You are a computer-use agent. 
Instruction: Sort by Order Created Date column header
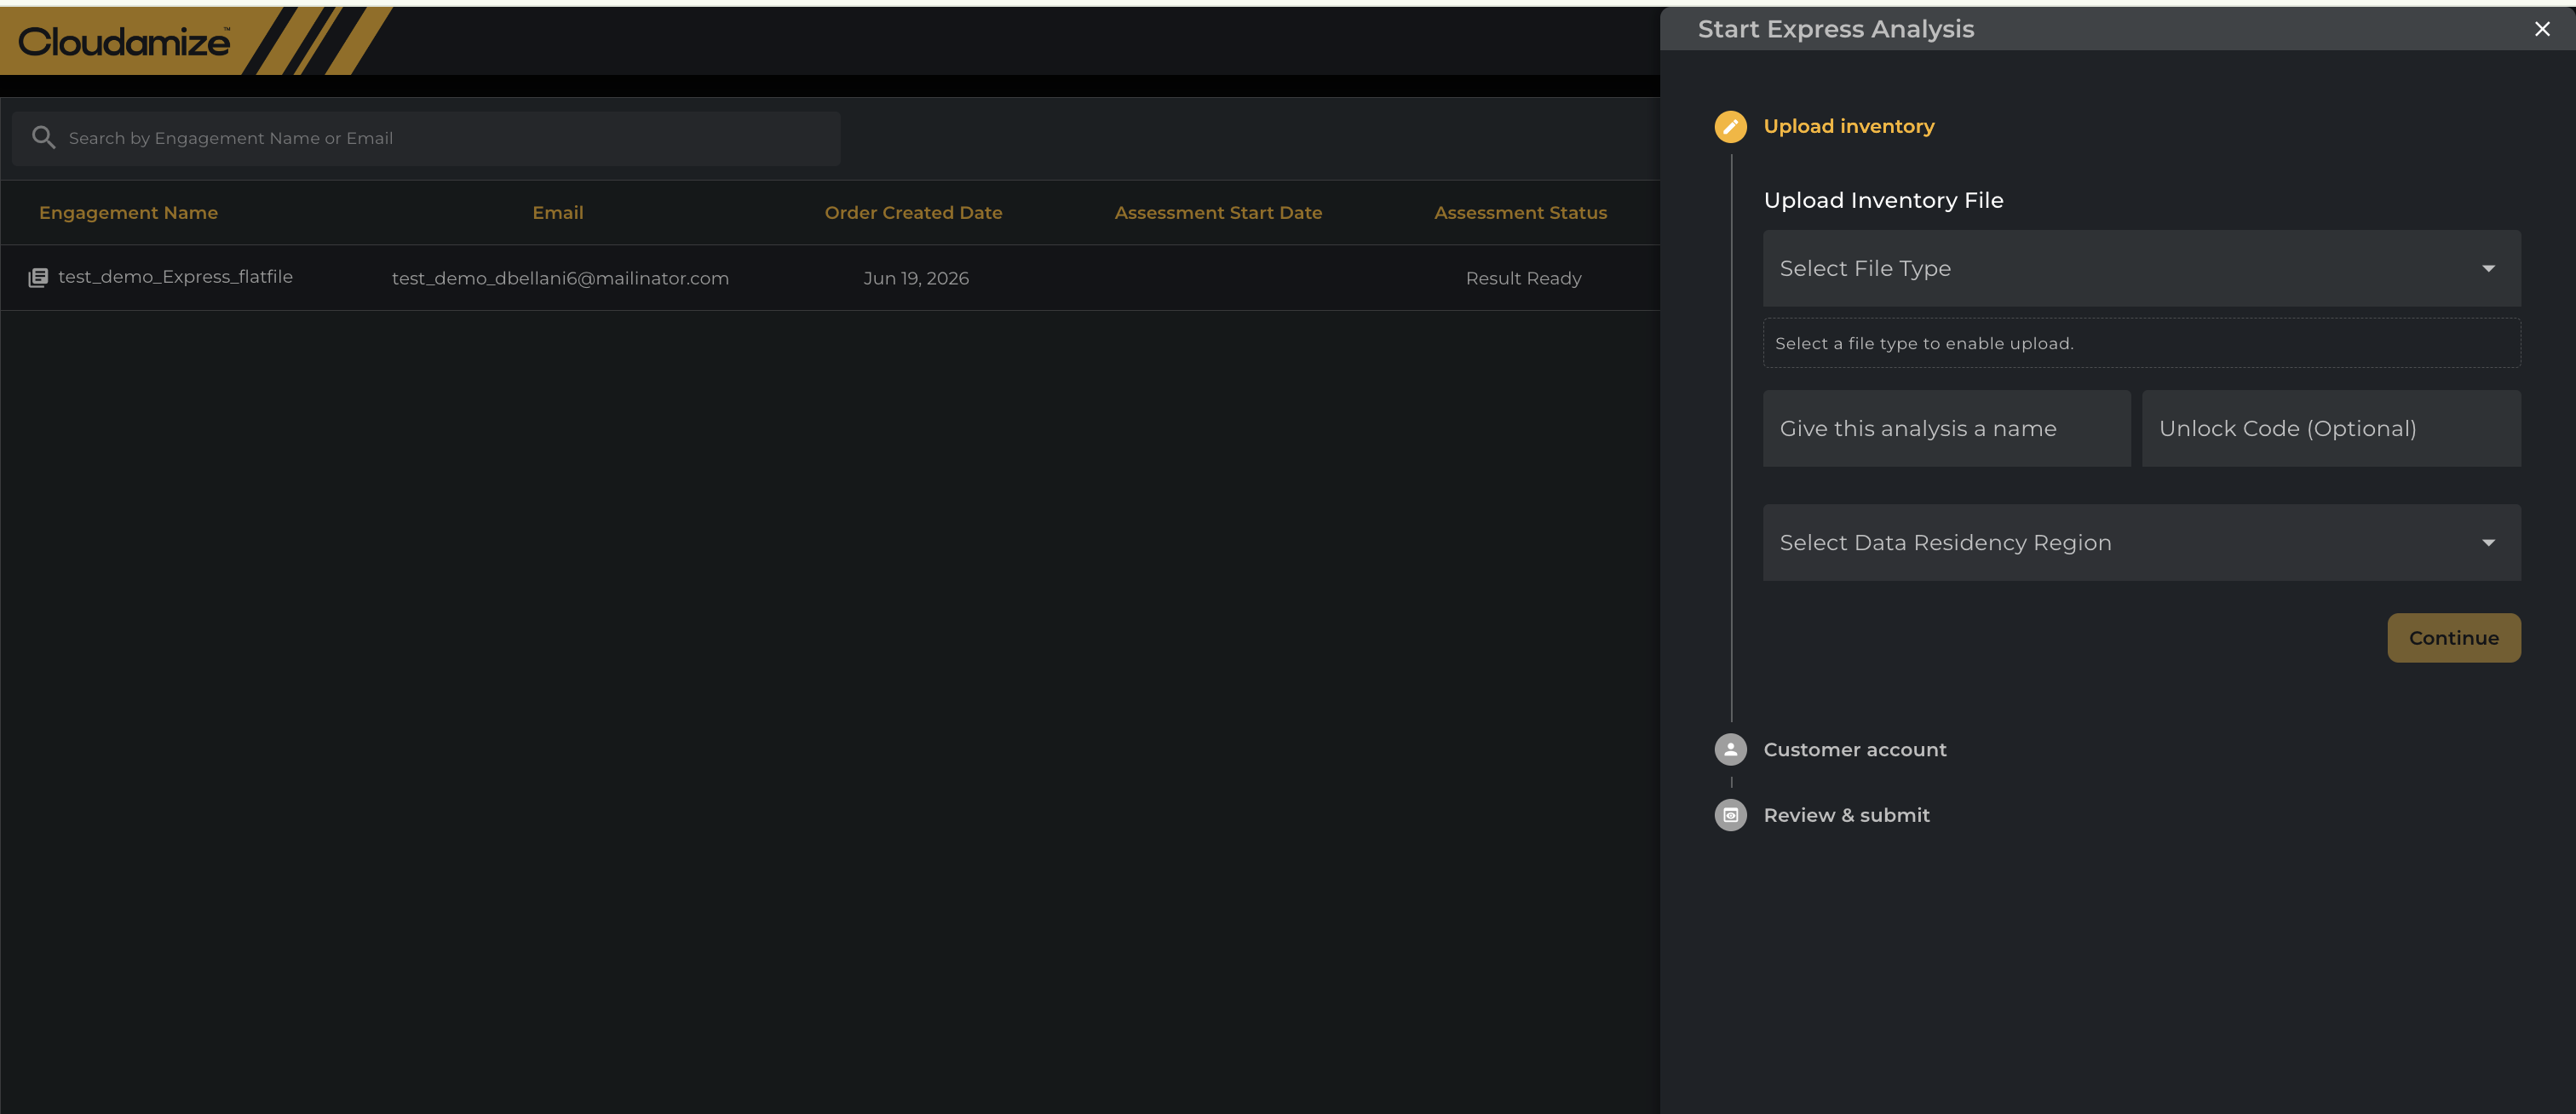coord(913,213)
